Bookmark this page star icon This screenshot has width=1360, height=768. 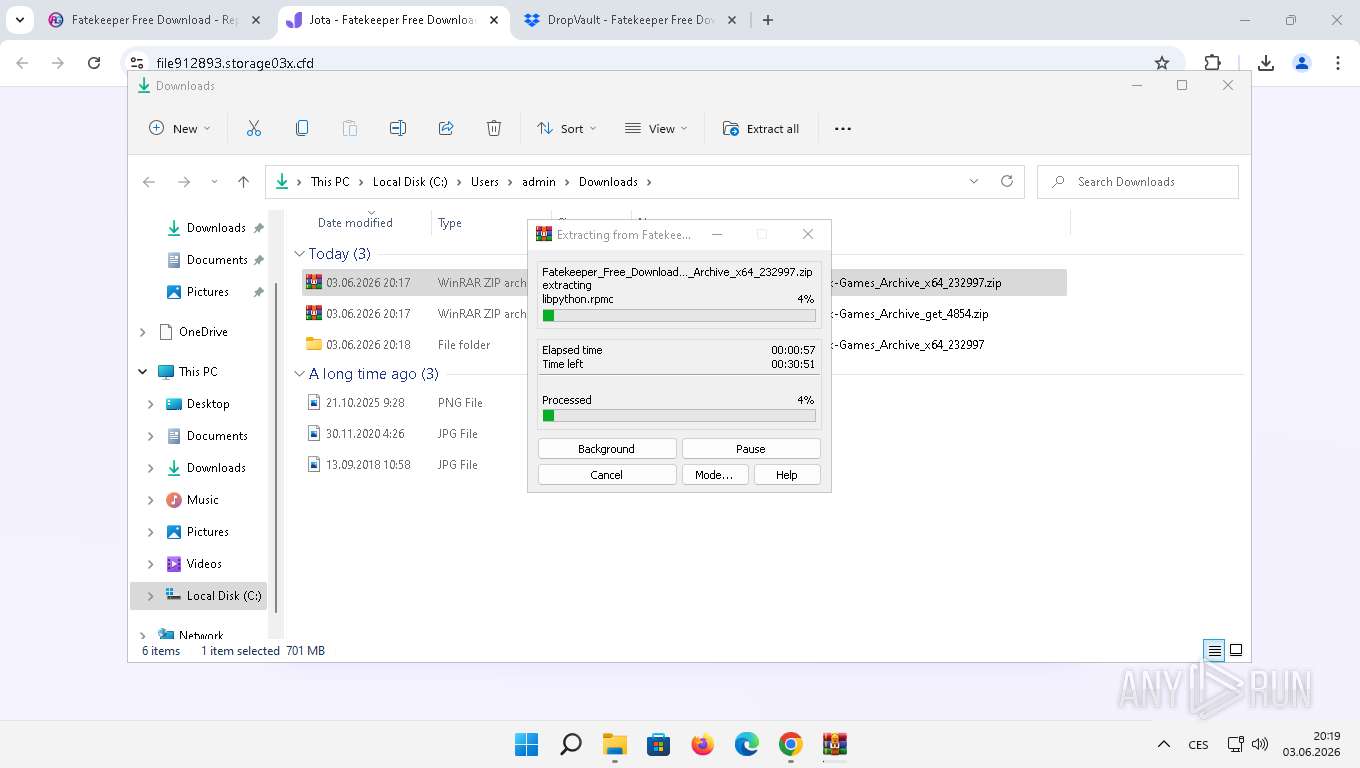click(1162, 63)
